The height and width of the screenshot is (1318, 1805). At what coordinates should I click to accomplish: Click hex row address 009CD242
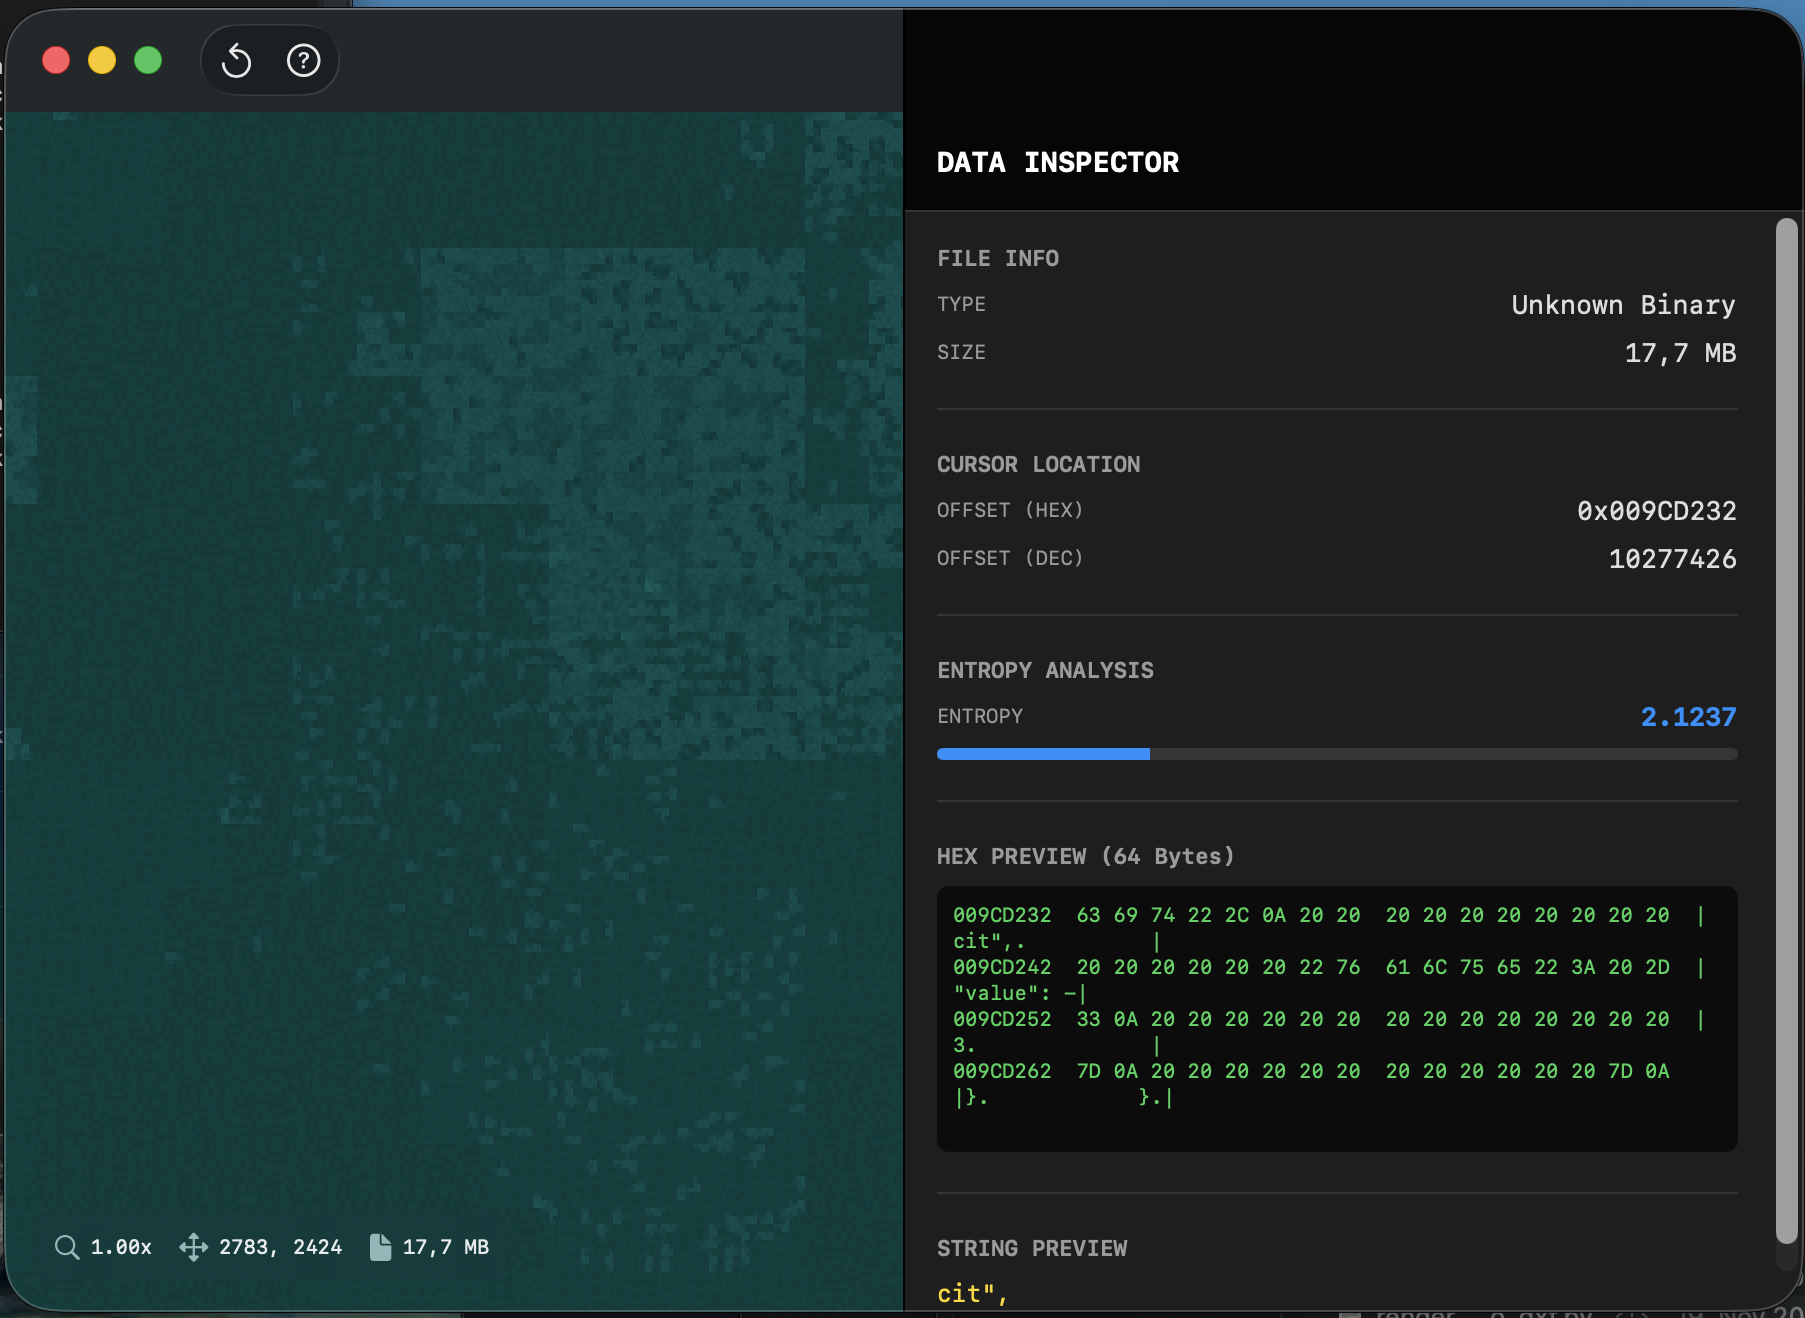pyautogui.click(x=1002, y=967)
